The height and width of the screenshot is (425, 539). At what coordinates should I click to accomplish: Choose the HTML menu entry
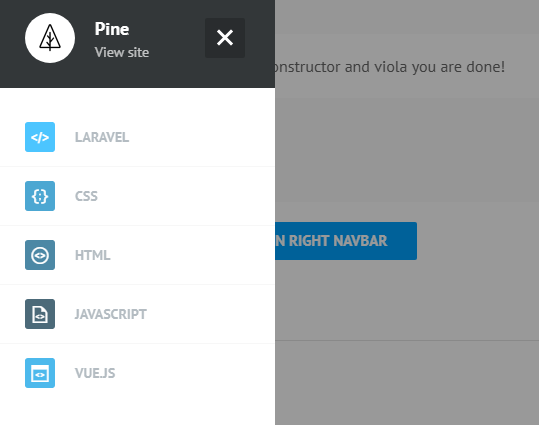pyautogui.click(x=92, y=255)
